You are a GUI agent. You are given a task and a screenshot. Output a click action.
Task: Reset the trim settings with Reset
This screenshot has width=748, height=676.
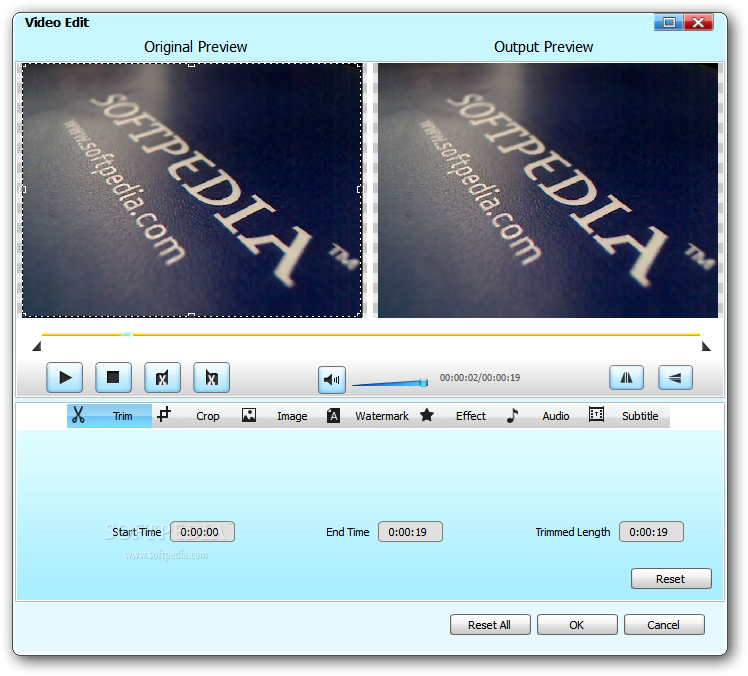point(671,579)
